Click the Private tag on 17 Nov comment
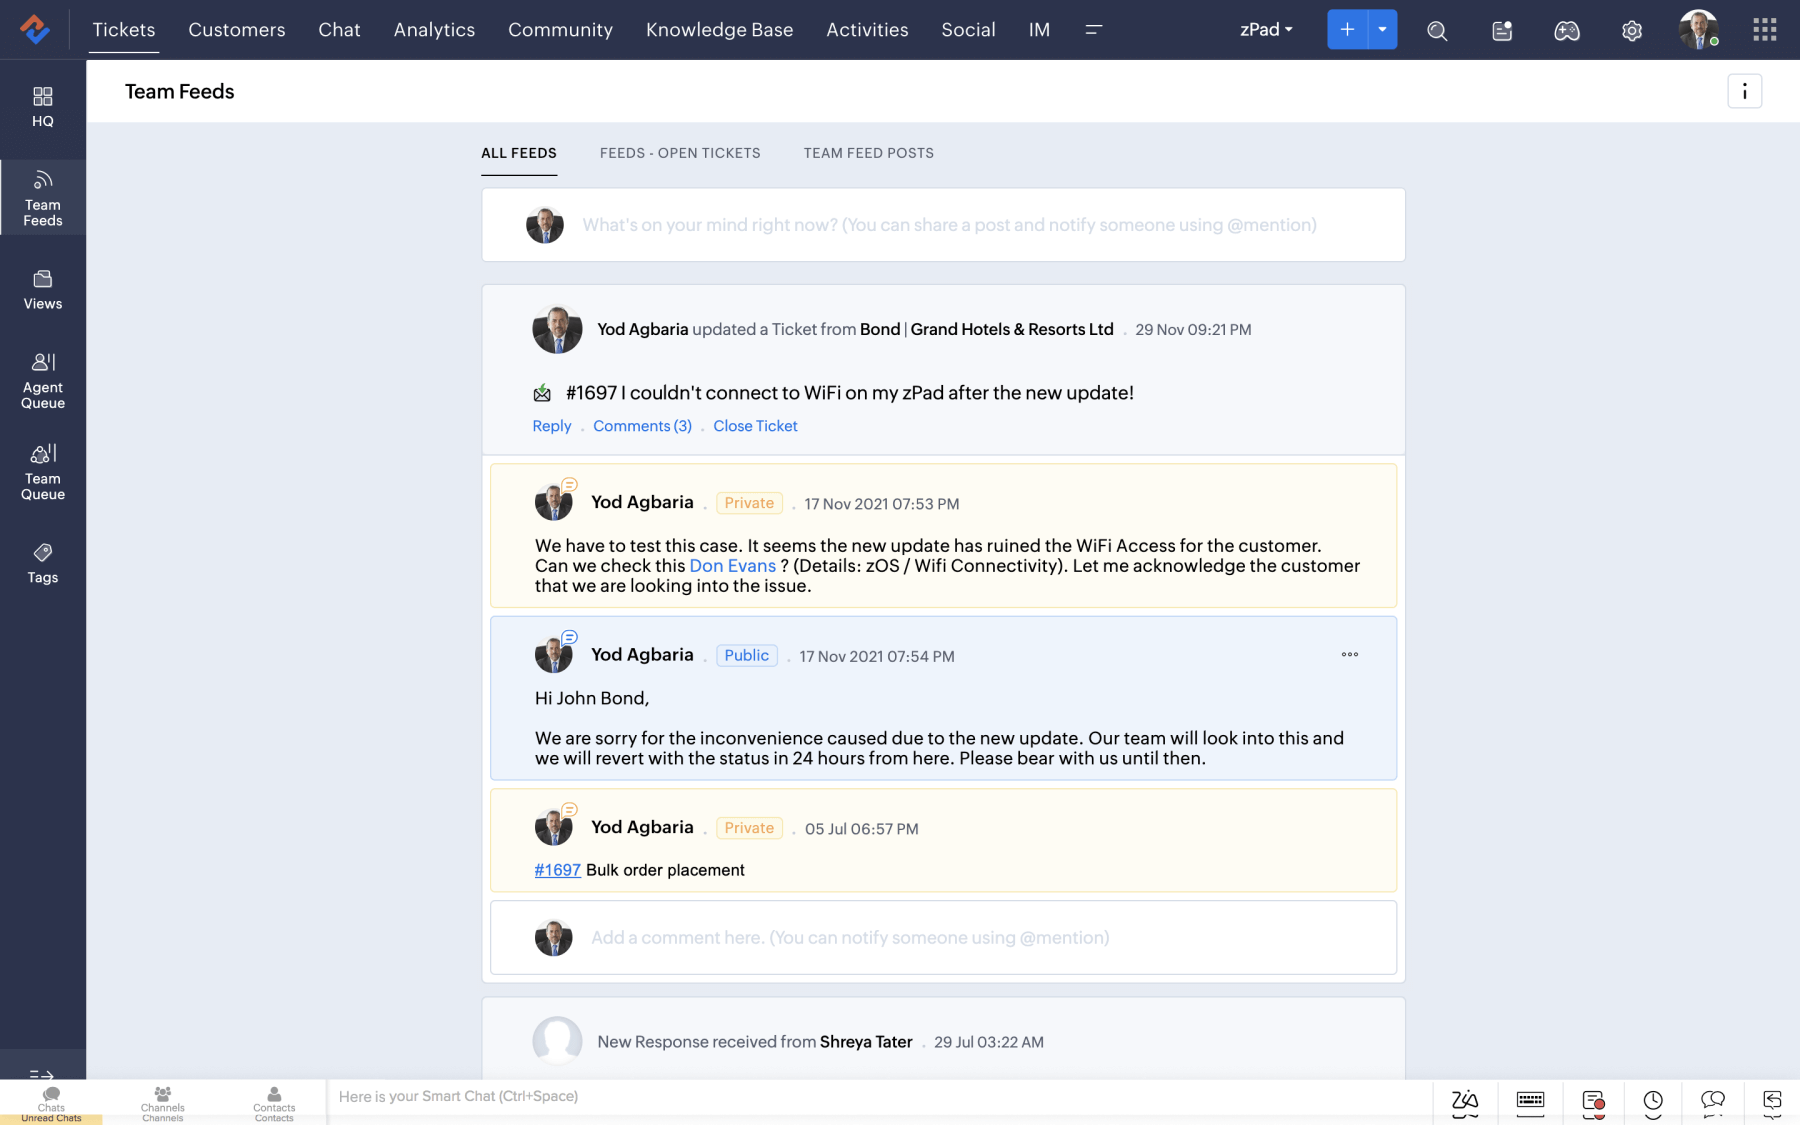This screenshot has height=1125, width=1800. pos(749,503)
